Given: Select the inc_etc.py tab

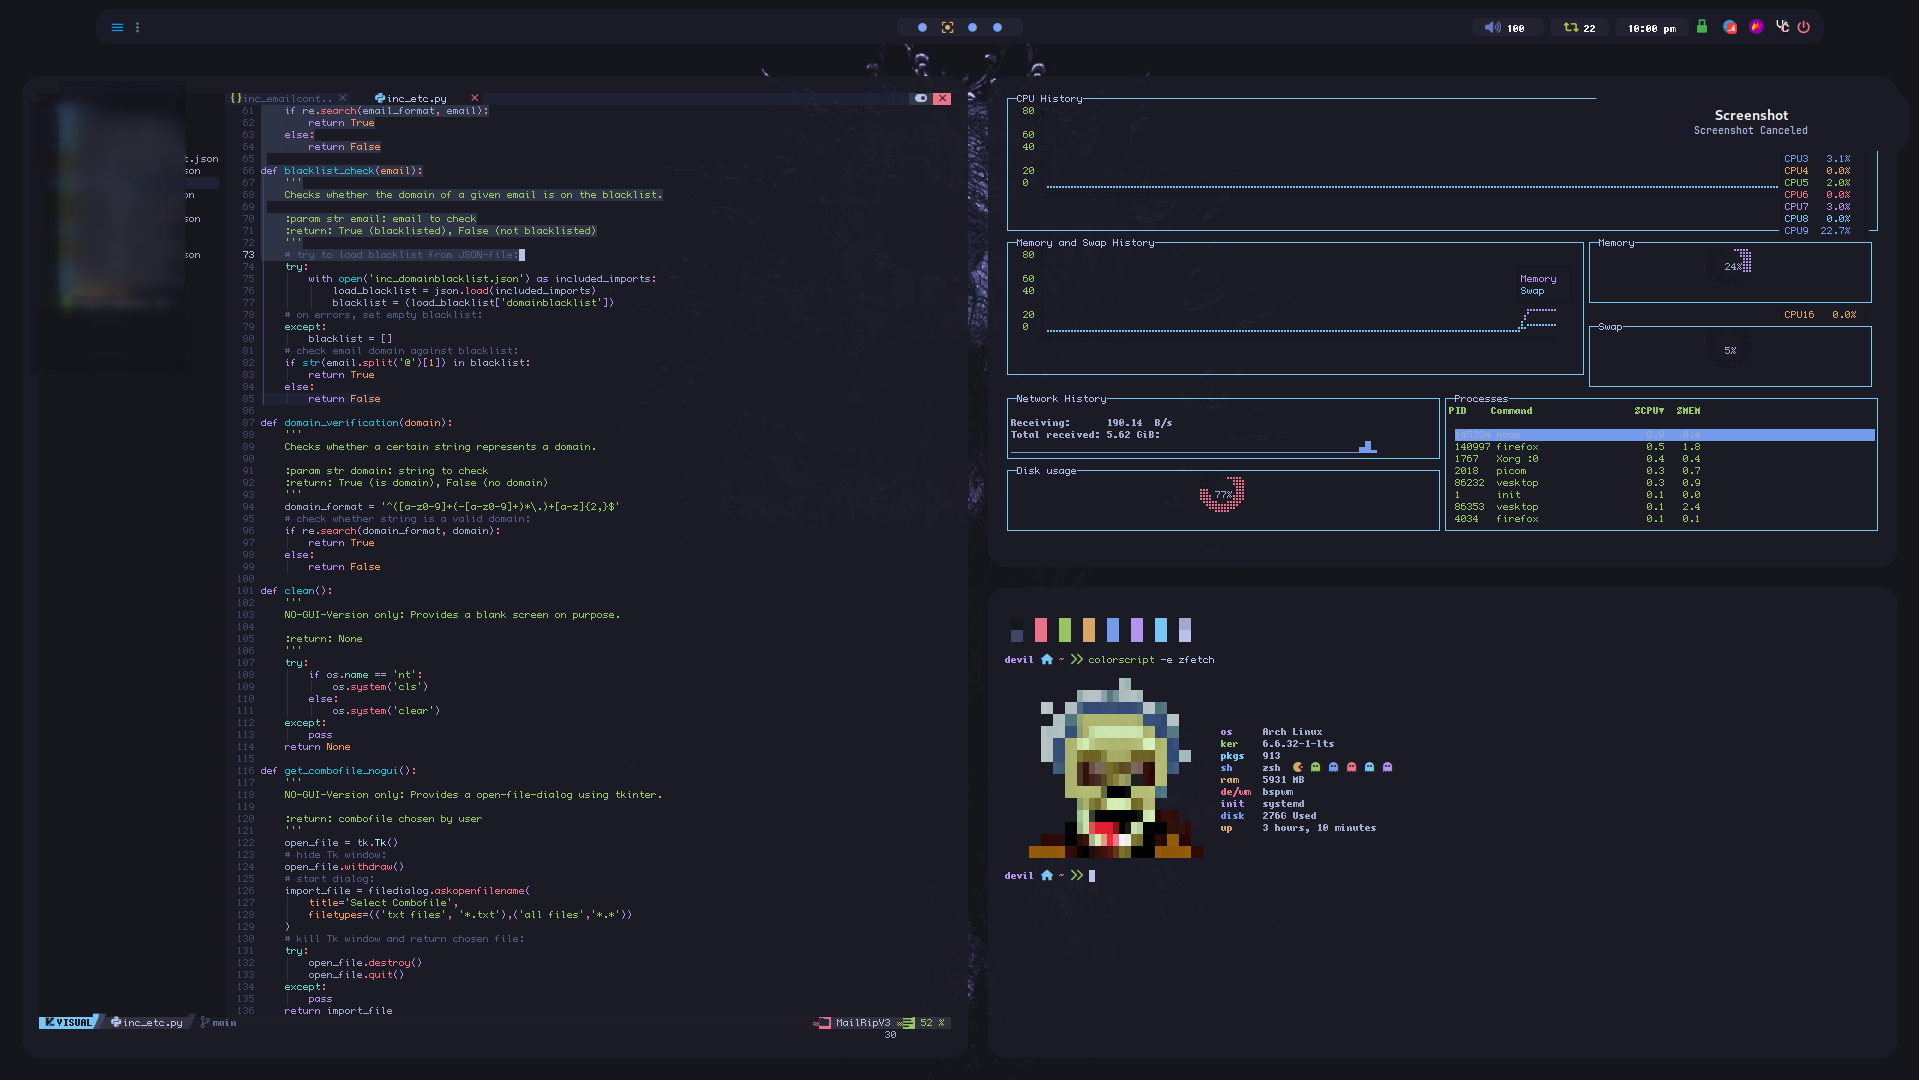Looking at the screenshot, I should pyautogui.click(x=415, y=98).
